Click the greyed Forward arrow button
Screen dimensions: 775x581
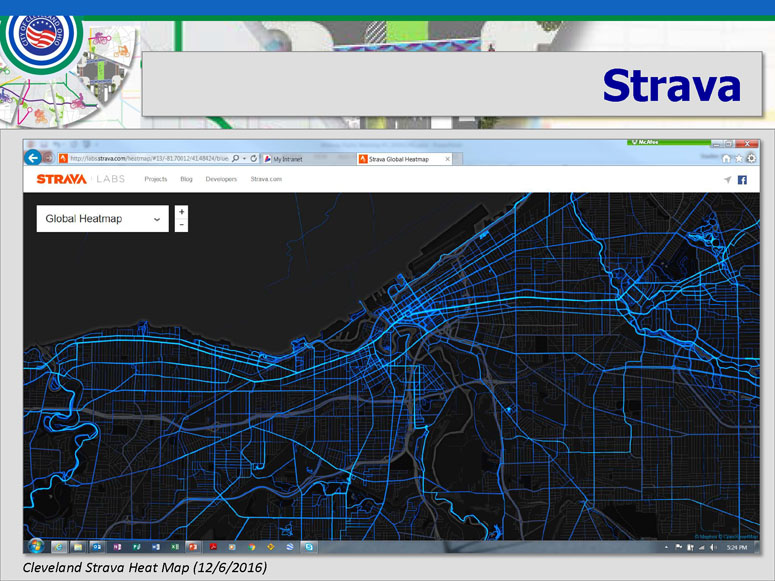pos(48,158)
